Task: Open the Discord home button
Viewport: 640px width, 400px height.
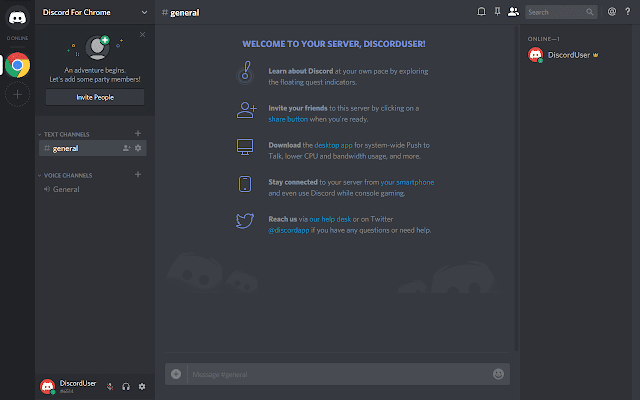Action: [x=17, y=17]
